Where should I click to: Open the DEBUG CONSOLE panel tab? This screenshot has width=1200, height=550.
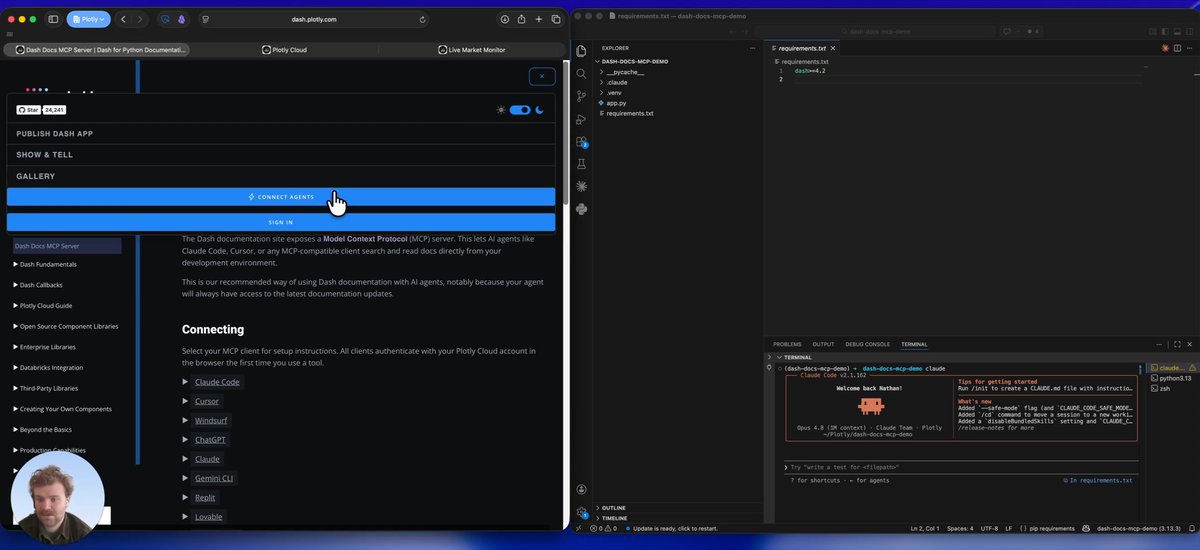867,344
